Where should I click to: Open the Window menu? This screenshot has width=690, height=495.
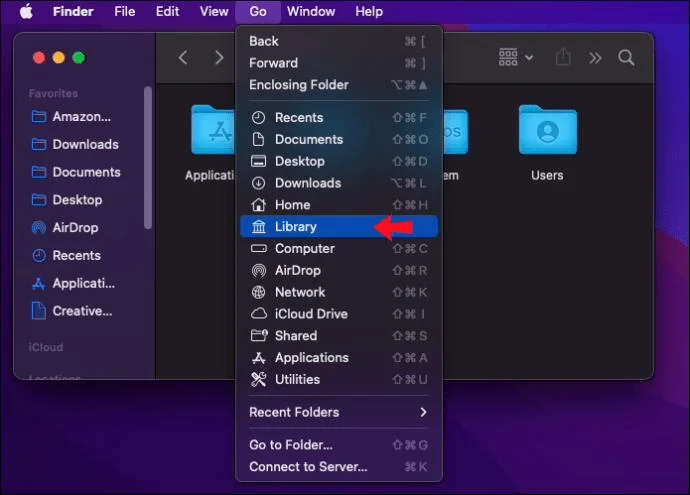pyautogui.click(x=311, y=11)
